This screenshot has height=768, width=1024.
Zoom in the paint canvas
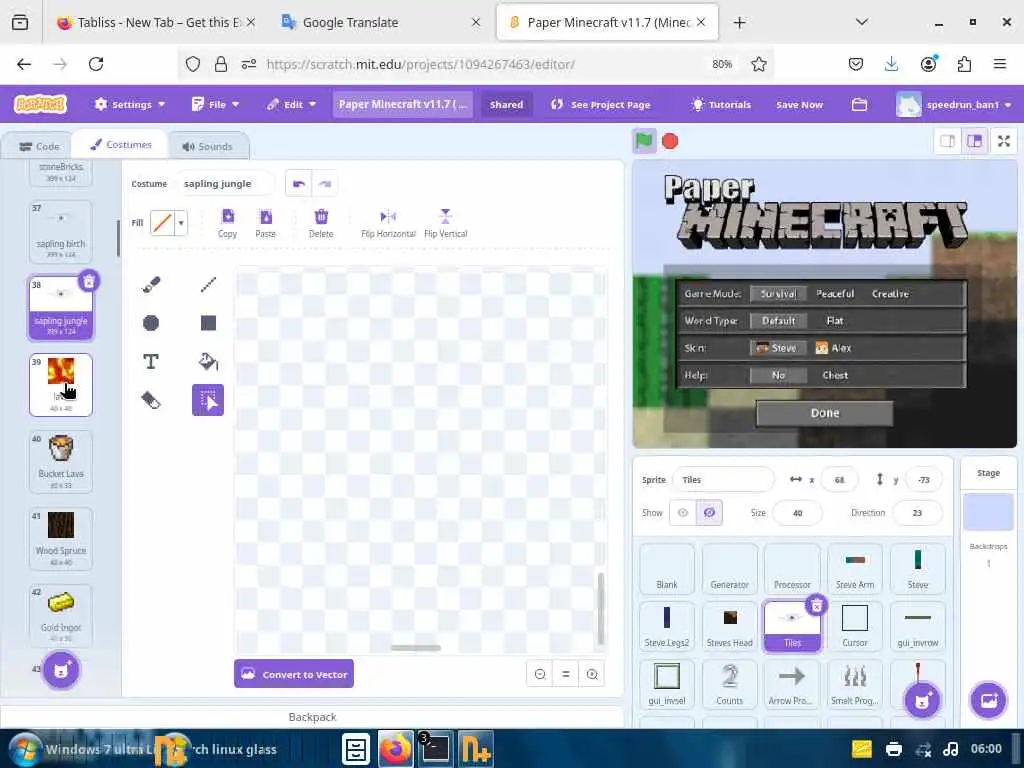pos(592,674)
